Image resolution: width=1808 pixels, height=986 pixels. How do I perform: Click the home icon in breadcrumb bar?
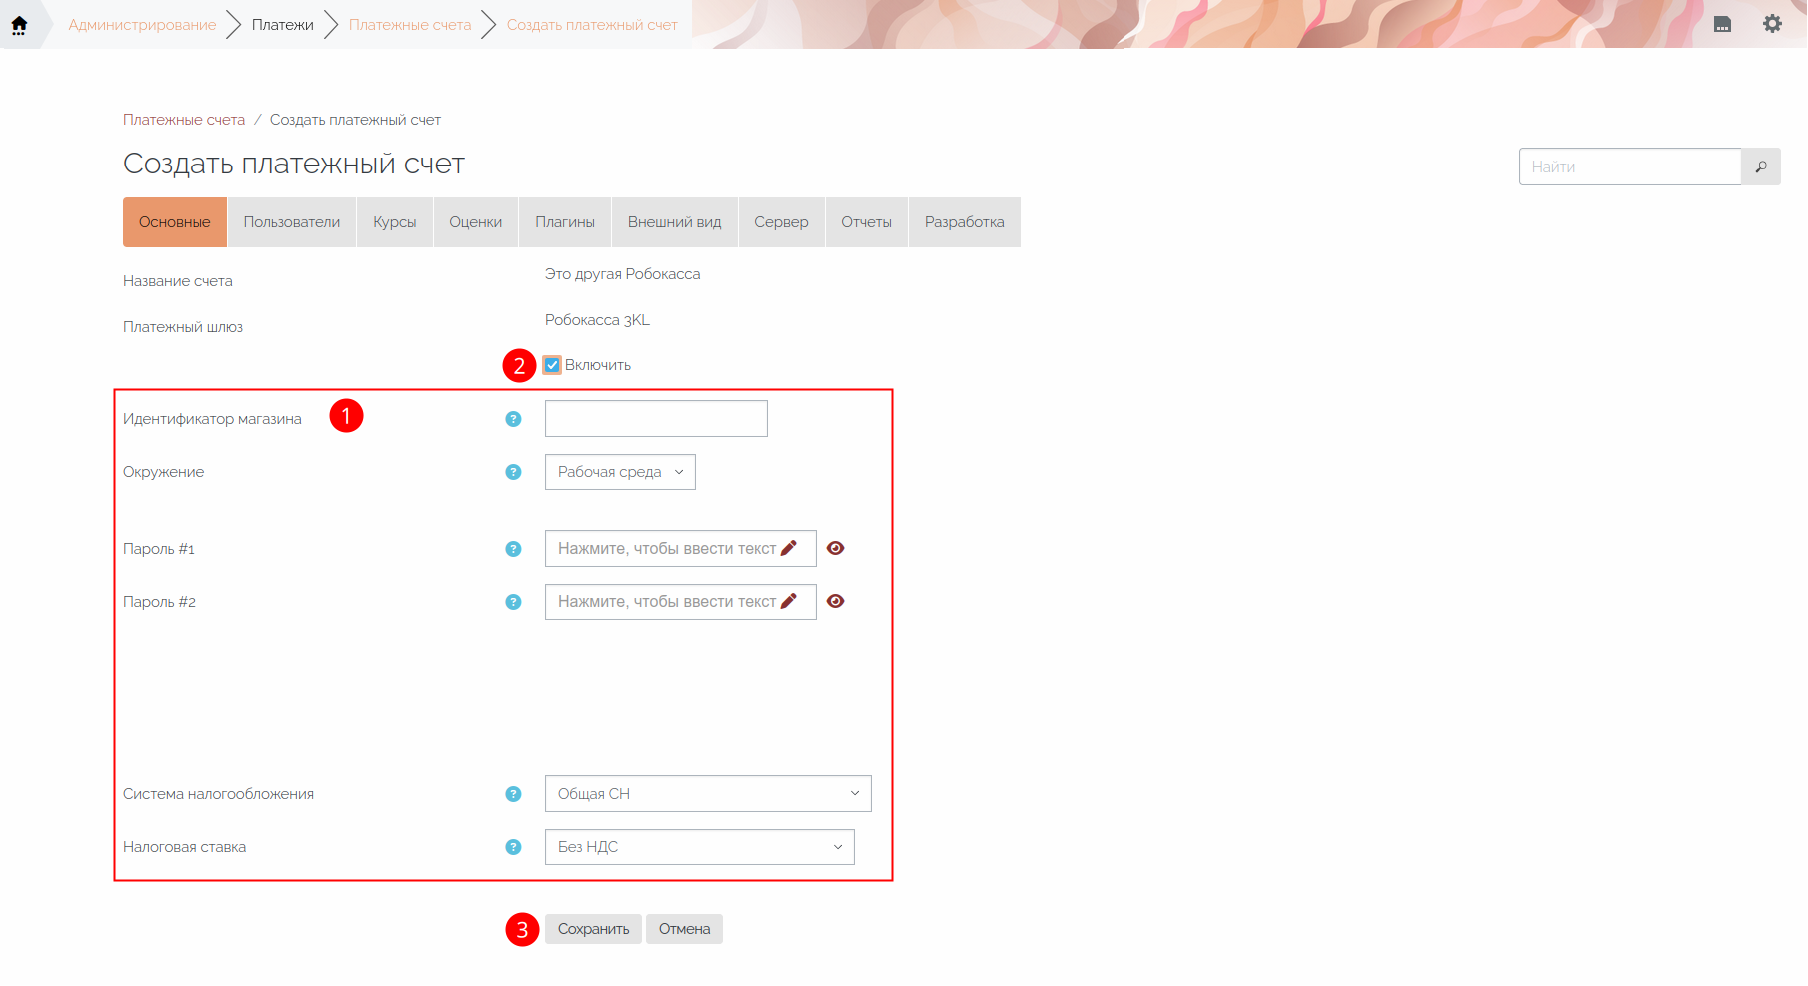click(x=19, y=25)
